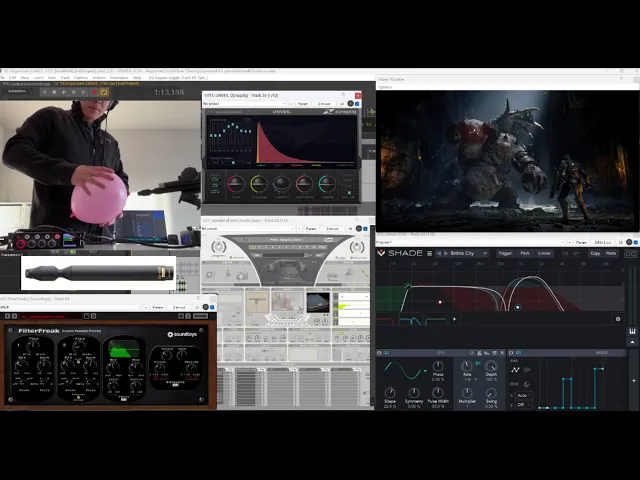Adjust the red FOCUS knob in UNVEIL
The height and width of the screenshot is (480, 640).
click(x=236, y=184)
